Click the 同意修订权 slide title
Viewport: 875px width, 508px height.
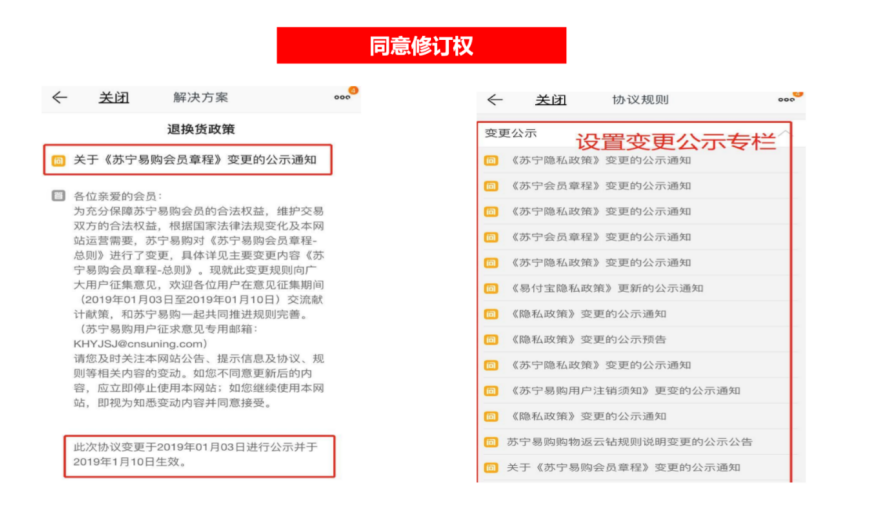(421, 46)
